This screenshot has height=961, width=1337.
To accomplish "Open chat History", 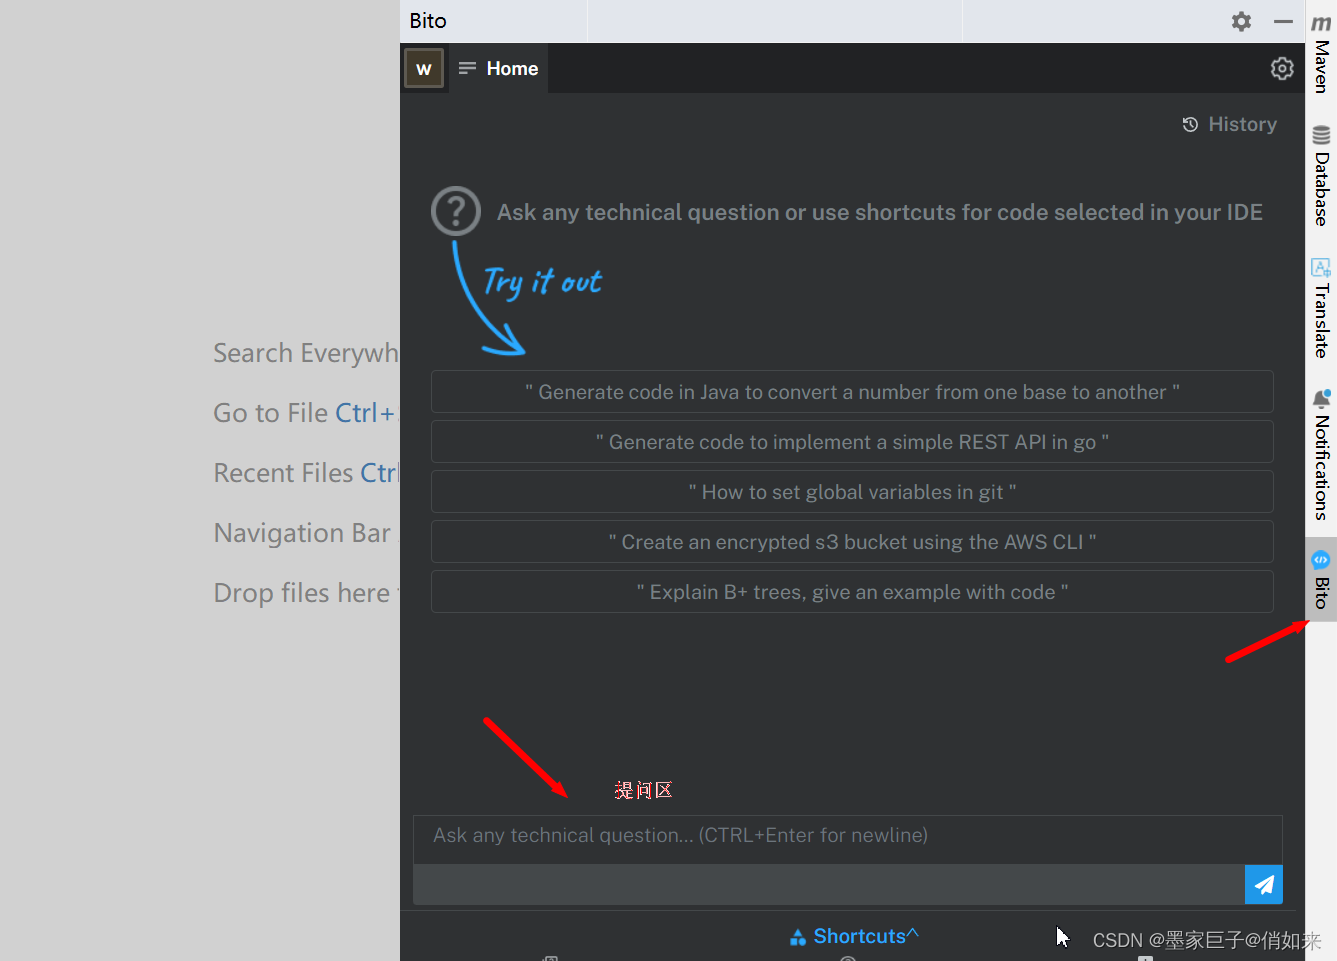I will coord(1229,124).
